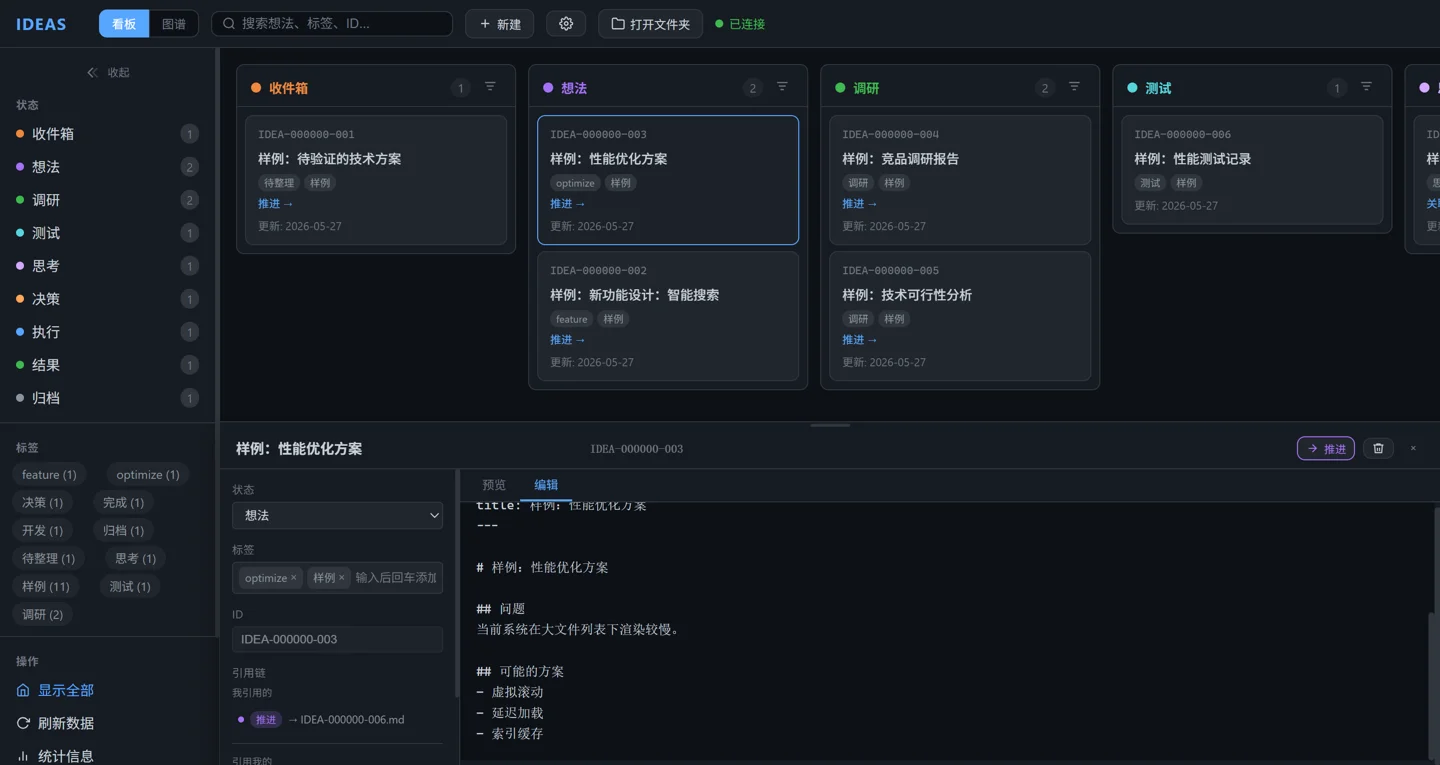Click the purple 推进 button in detail header
This screenshot has width=1440, height=765.
pos(1326,448)
